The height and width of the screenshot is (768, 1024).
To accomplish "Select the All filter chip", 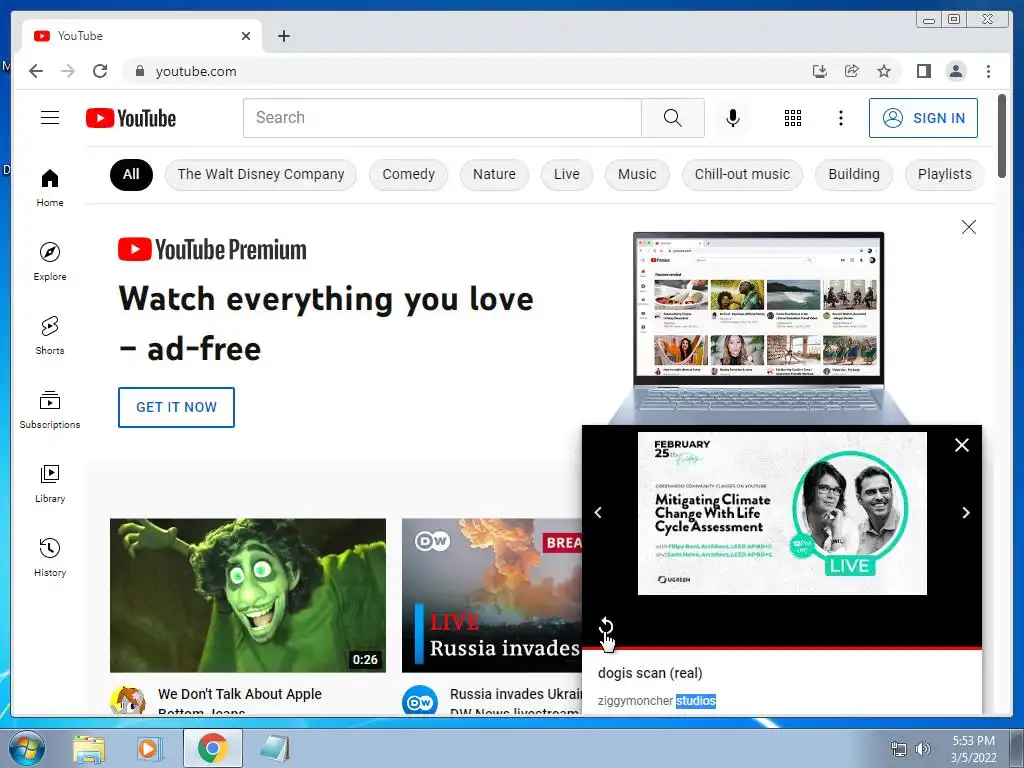I will [131, 174].
